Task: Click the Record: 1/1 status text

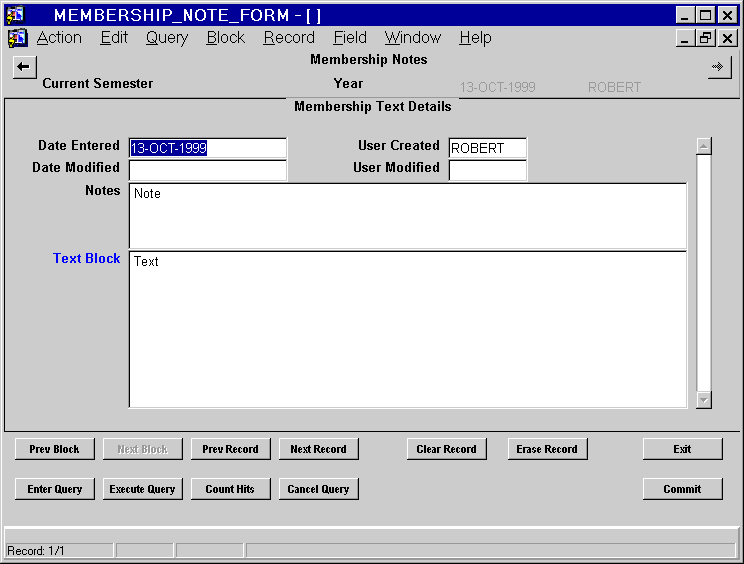Action: point(36,551)
